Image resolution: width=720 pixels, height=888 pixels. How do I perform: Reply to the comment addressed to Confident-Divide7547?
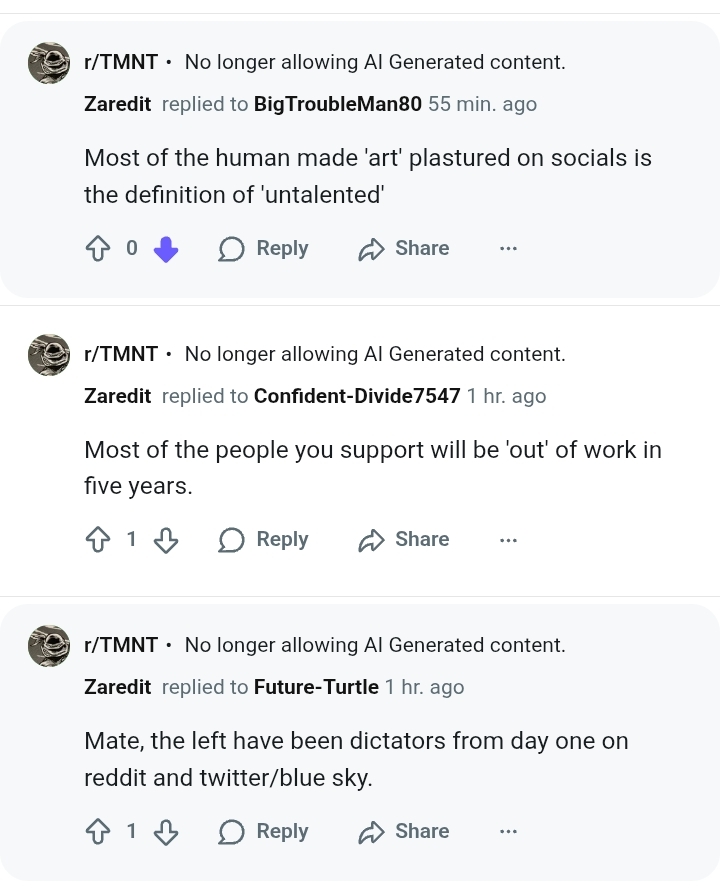(263, 539)
